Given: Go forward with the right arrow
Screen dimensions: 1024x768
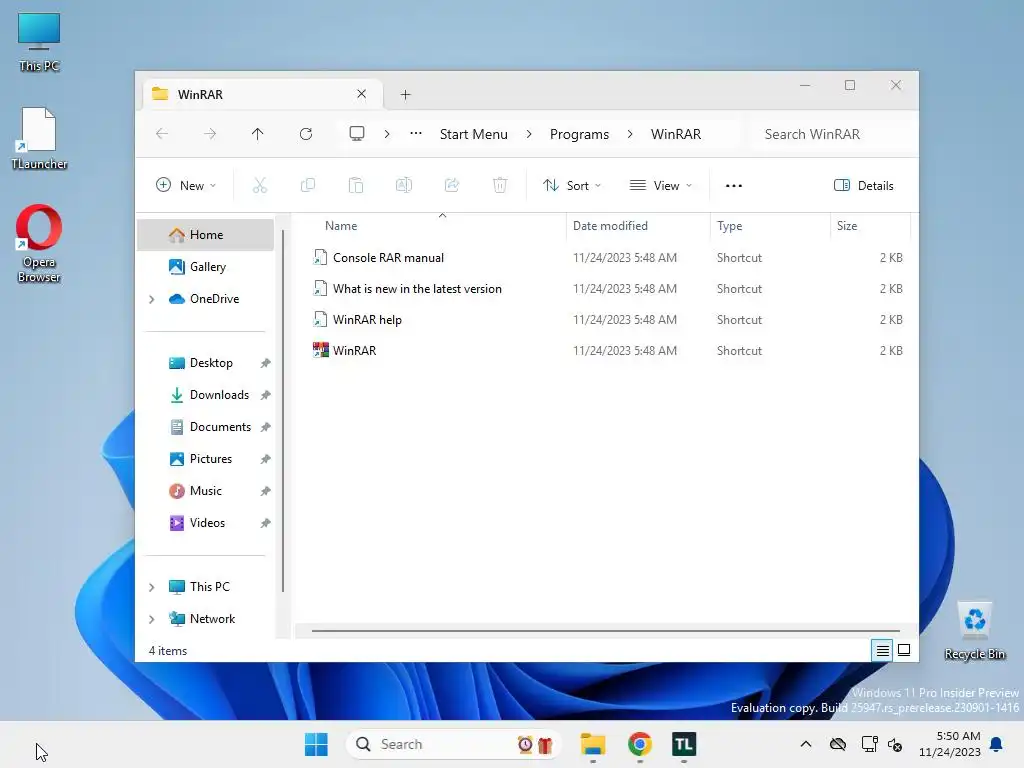Looking at the screenshot, I should pyautogui.click(x=210, y=134).
